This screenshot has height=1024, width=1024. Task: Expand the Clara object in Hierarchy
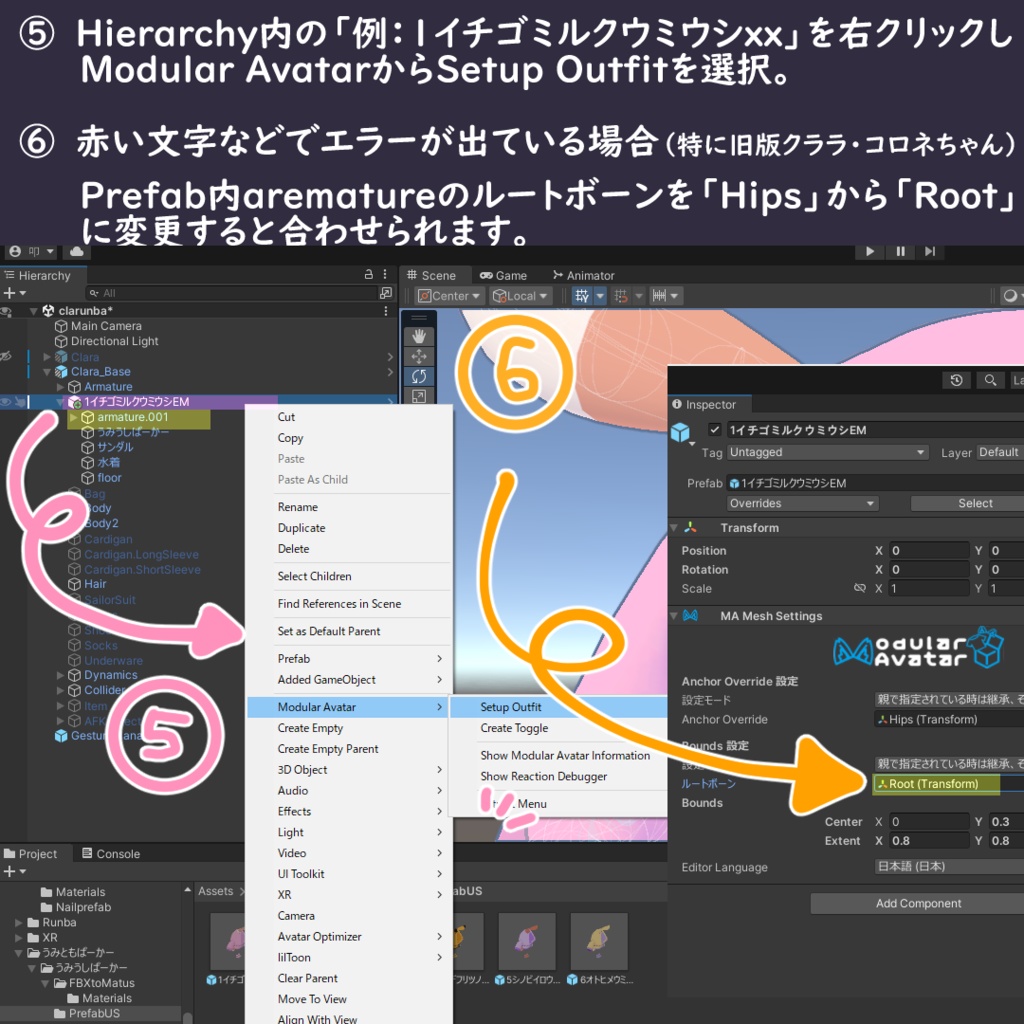pyautogui.click(x=47, y=357)
